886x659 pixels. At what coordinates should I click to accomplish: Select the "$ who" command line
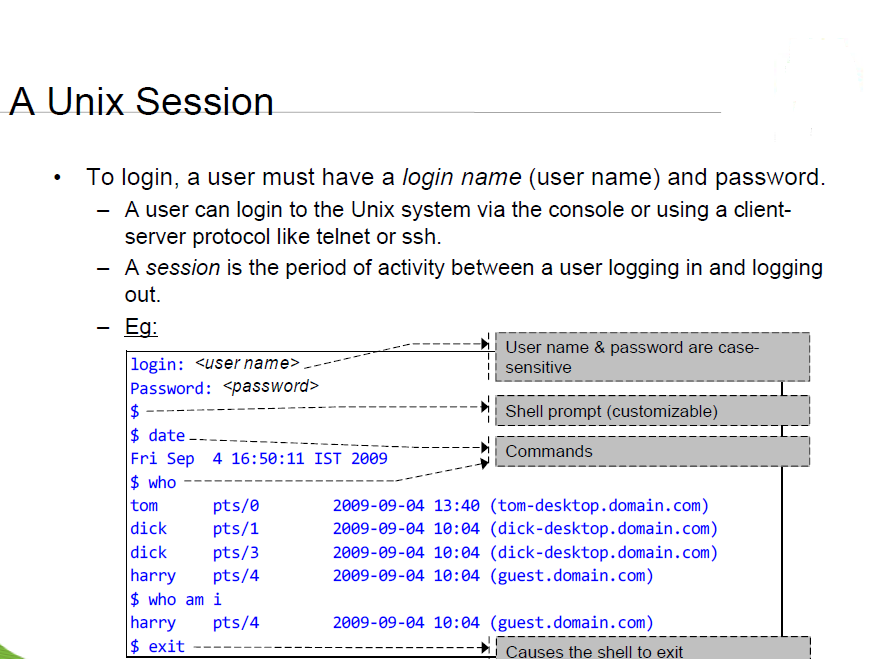tap(152, 481)
